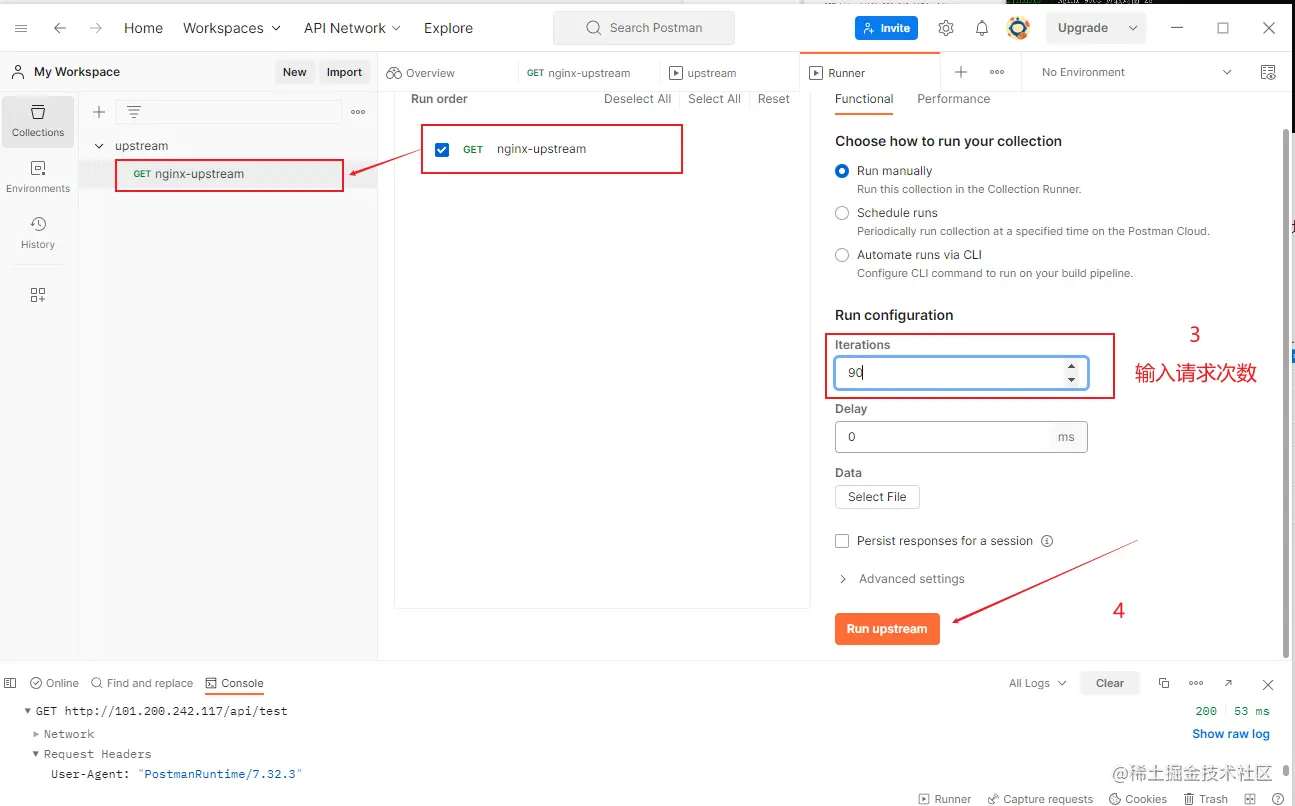Viewport: 1295px width, 806px height.
Task: Uncheck the nginx-upstream request in run order
Action: (x=442, y=150)
